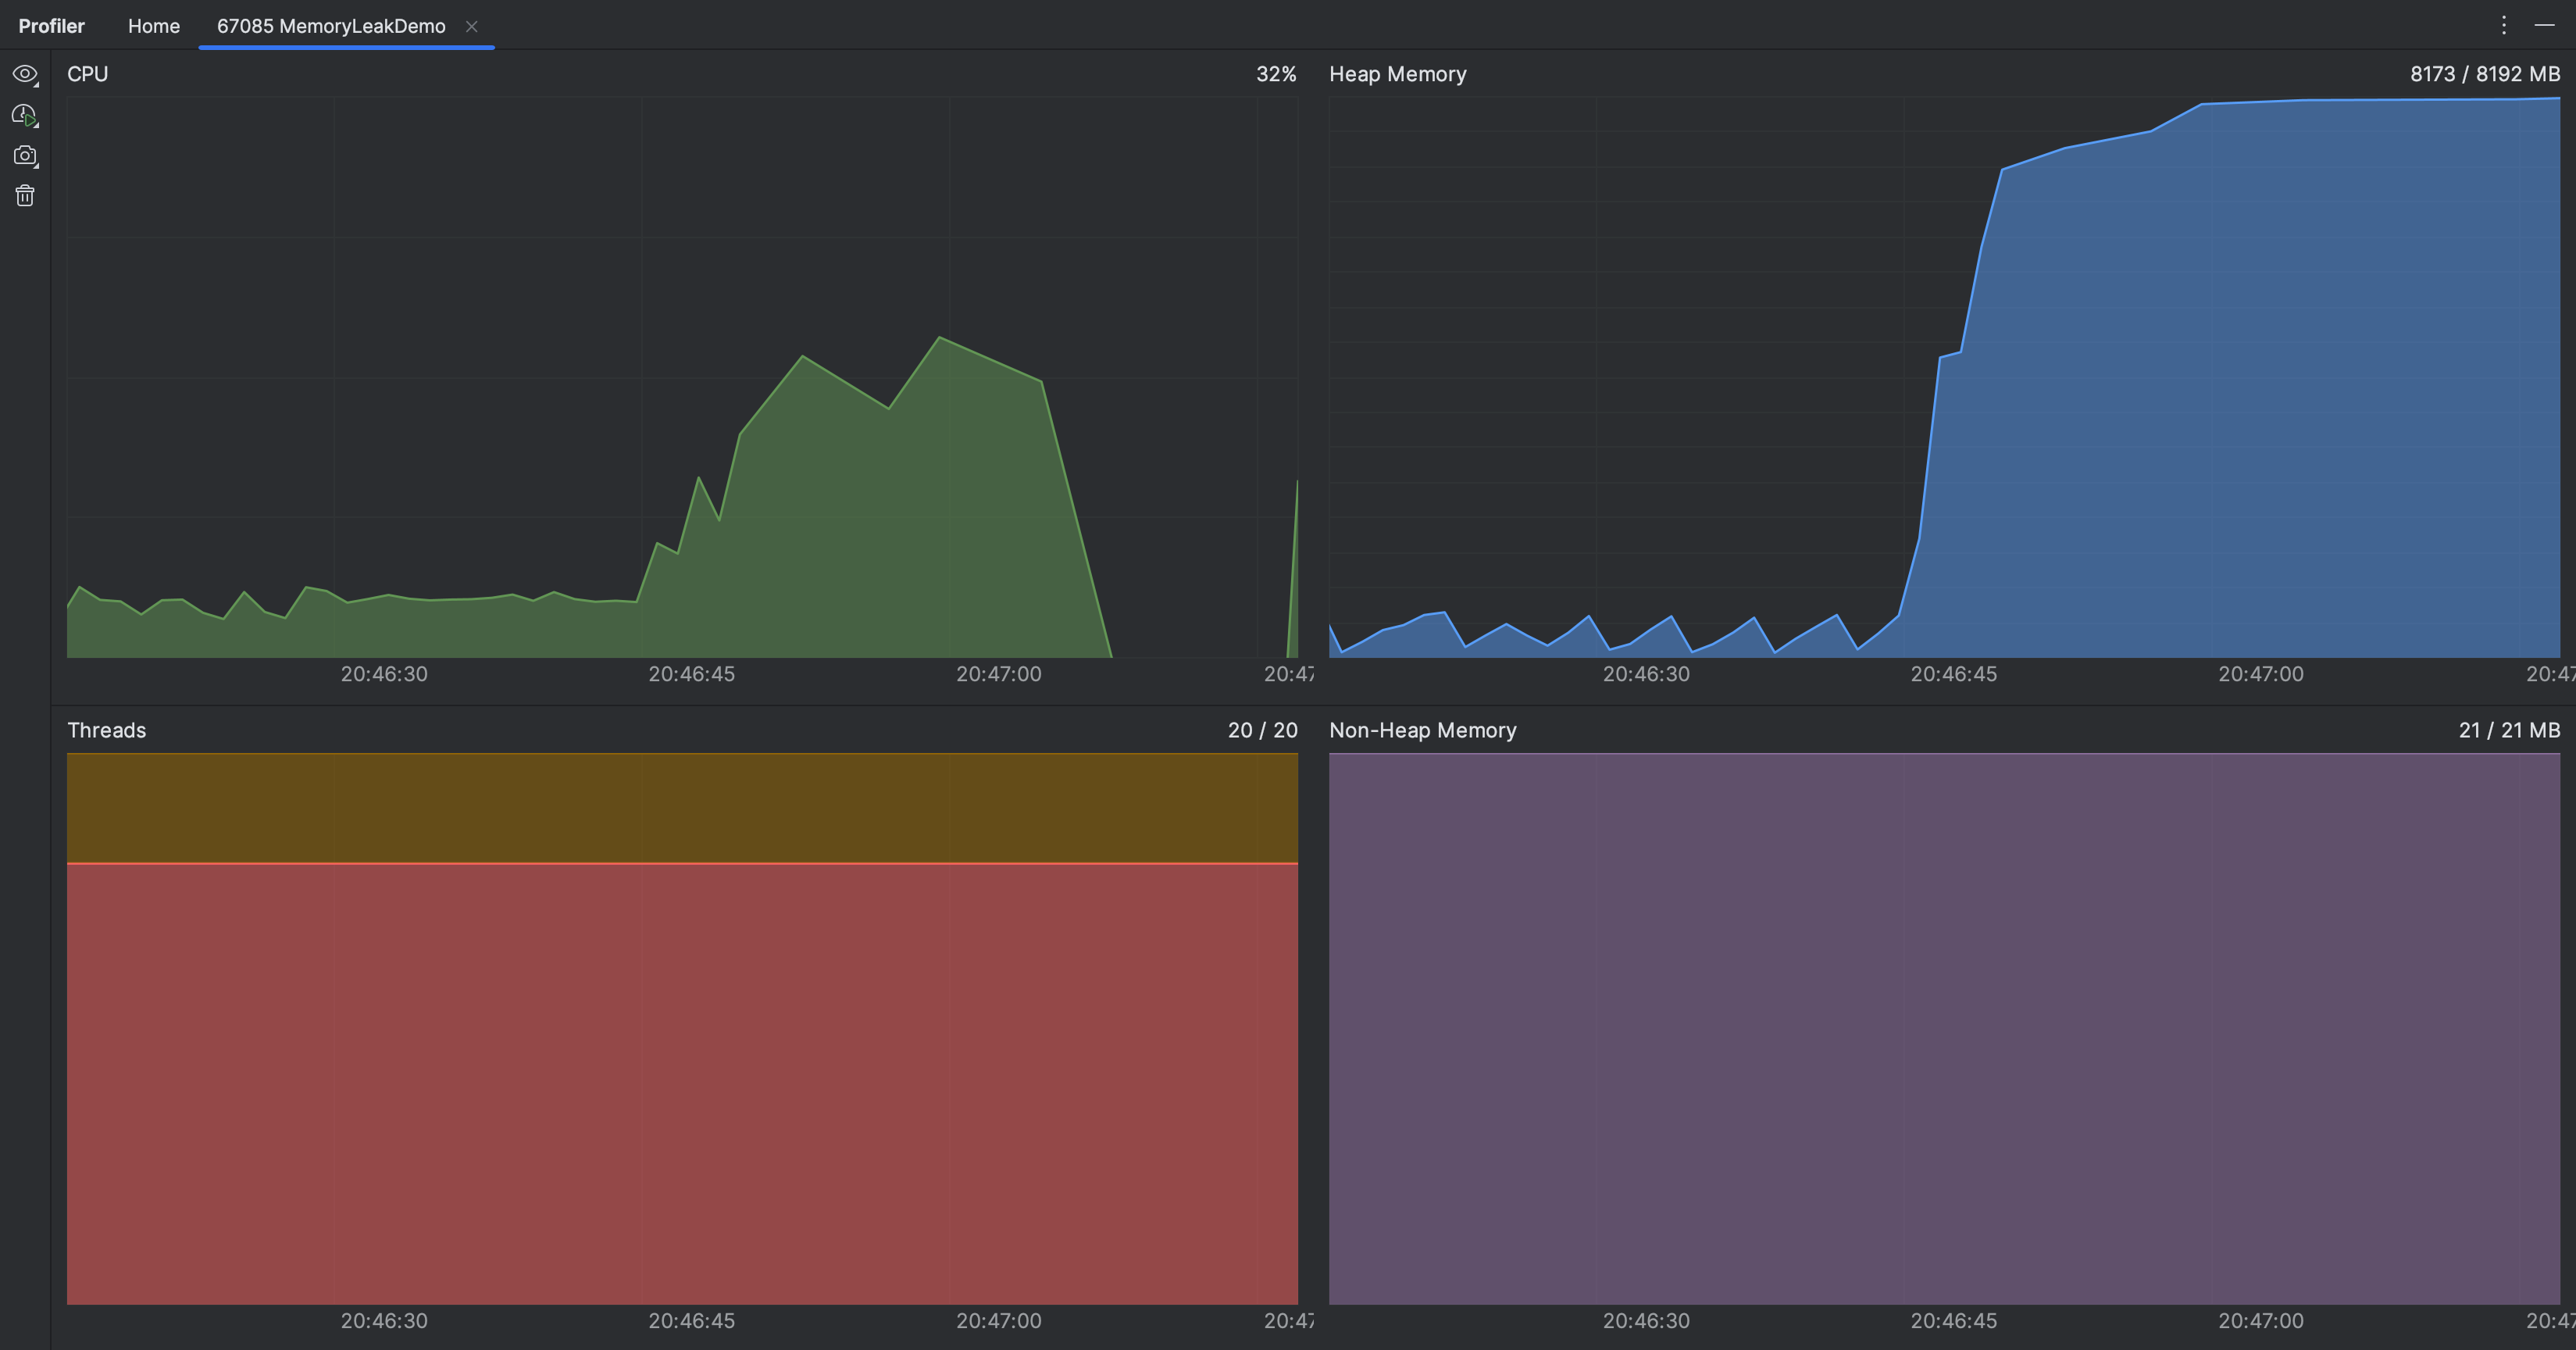Open the three-dot overflow menu
This screenshot has width=2576, height=1350.
pos(2504,25)
